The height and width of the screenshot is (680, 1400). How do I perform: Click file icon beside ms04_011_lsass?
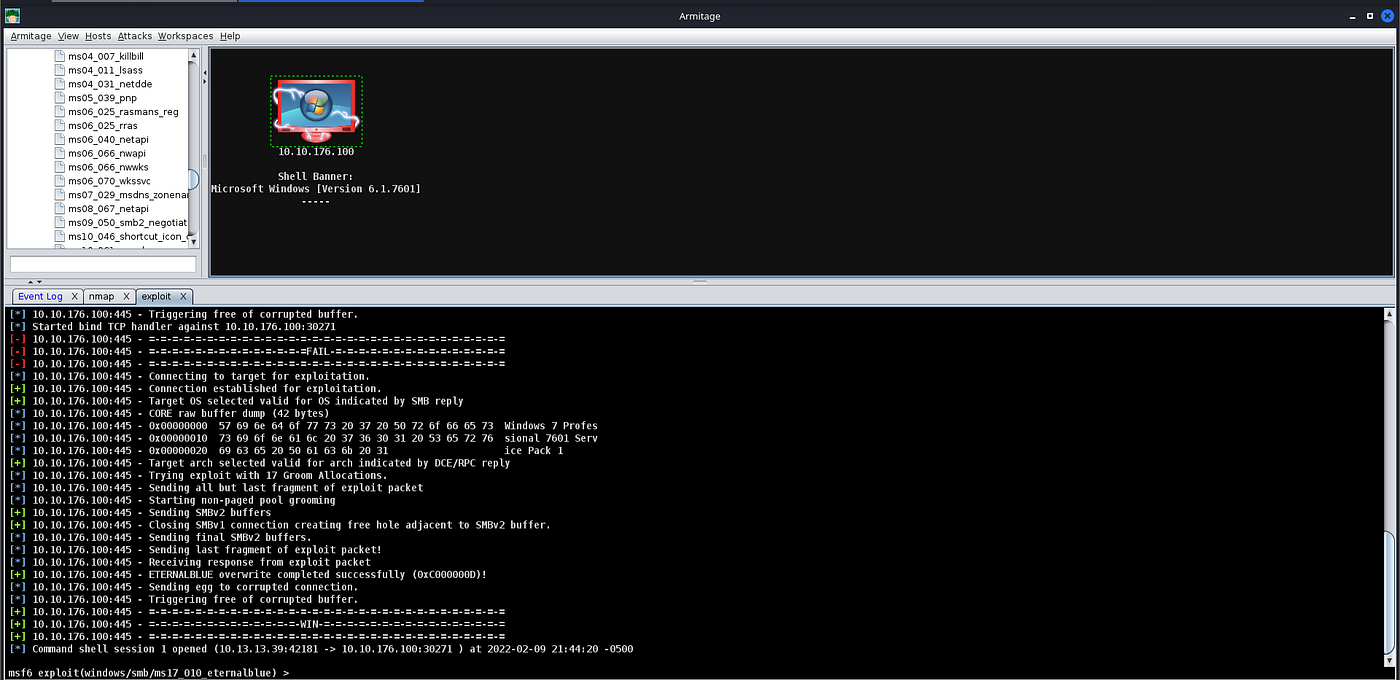(60, 70)
